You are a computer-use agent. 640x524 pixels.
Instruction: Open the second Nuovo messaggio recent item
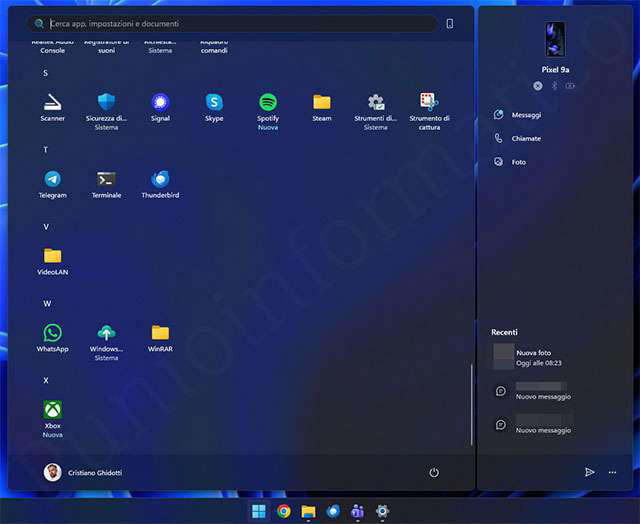click(533, 425)
